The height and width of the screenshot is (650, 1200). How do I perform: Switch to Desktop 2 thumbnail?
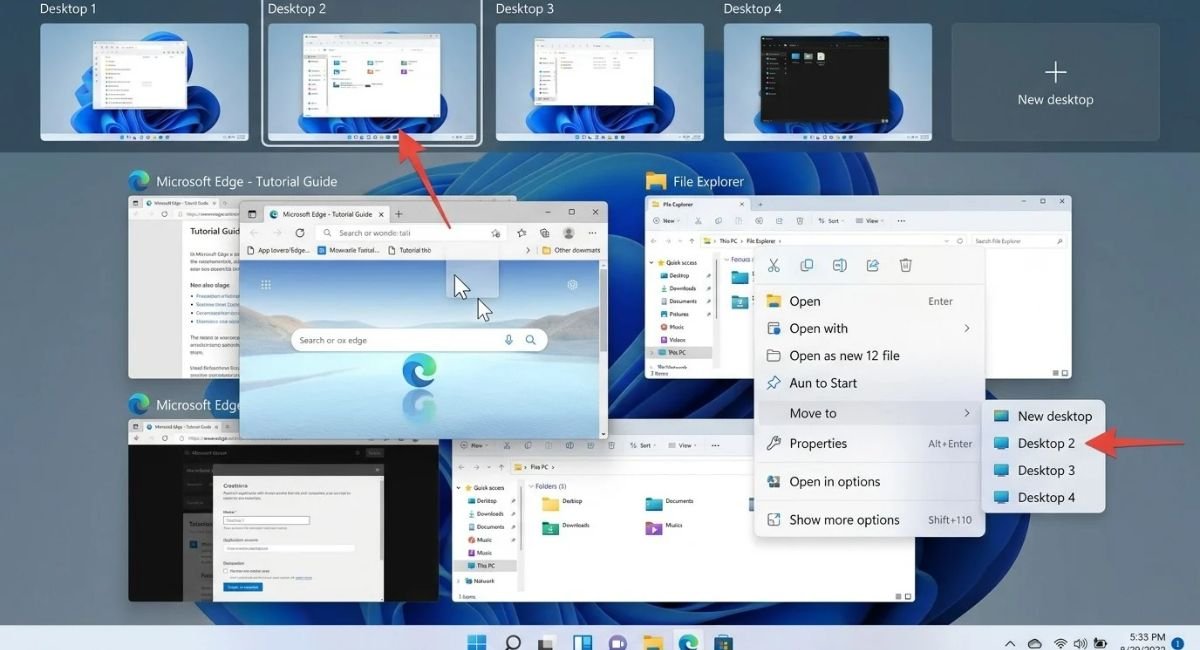tap(372, 82)
